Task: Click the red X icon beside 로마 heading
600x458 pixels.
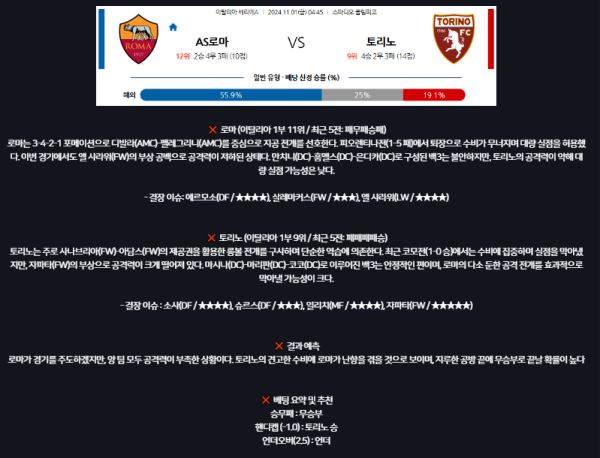Action: pos(213,130)
